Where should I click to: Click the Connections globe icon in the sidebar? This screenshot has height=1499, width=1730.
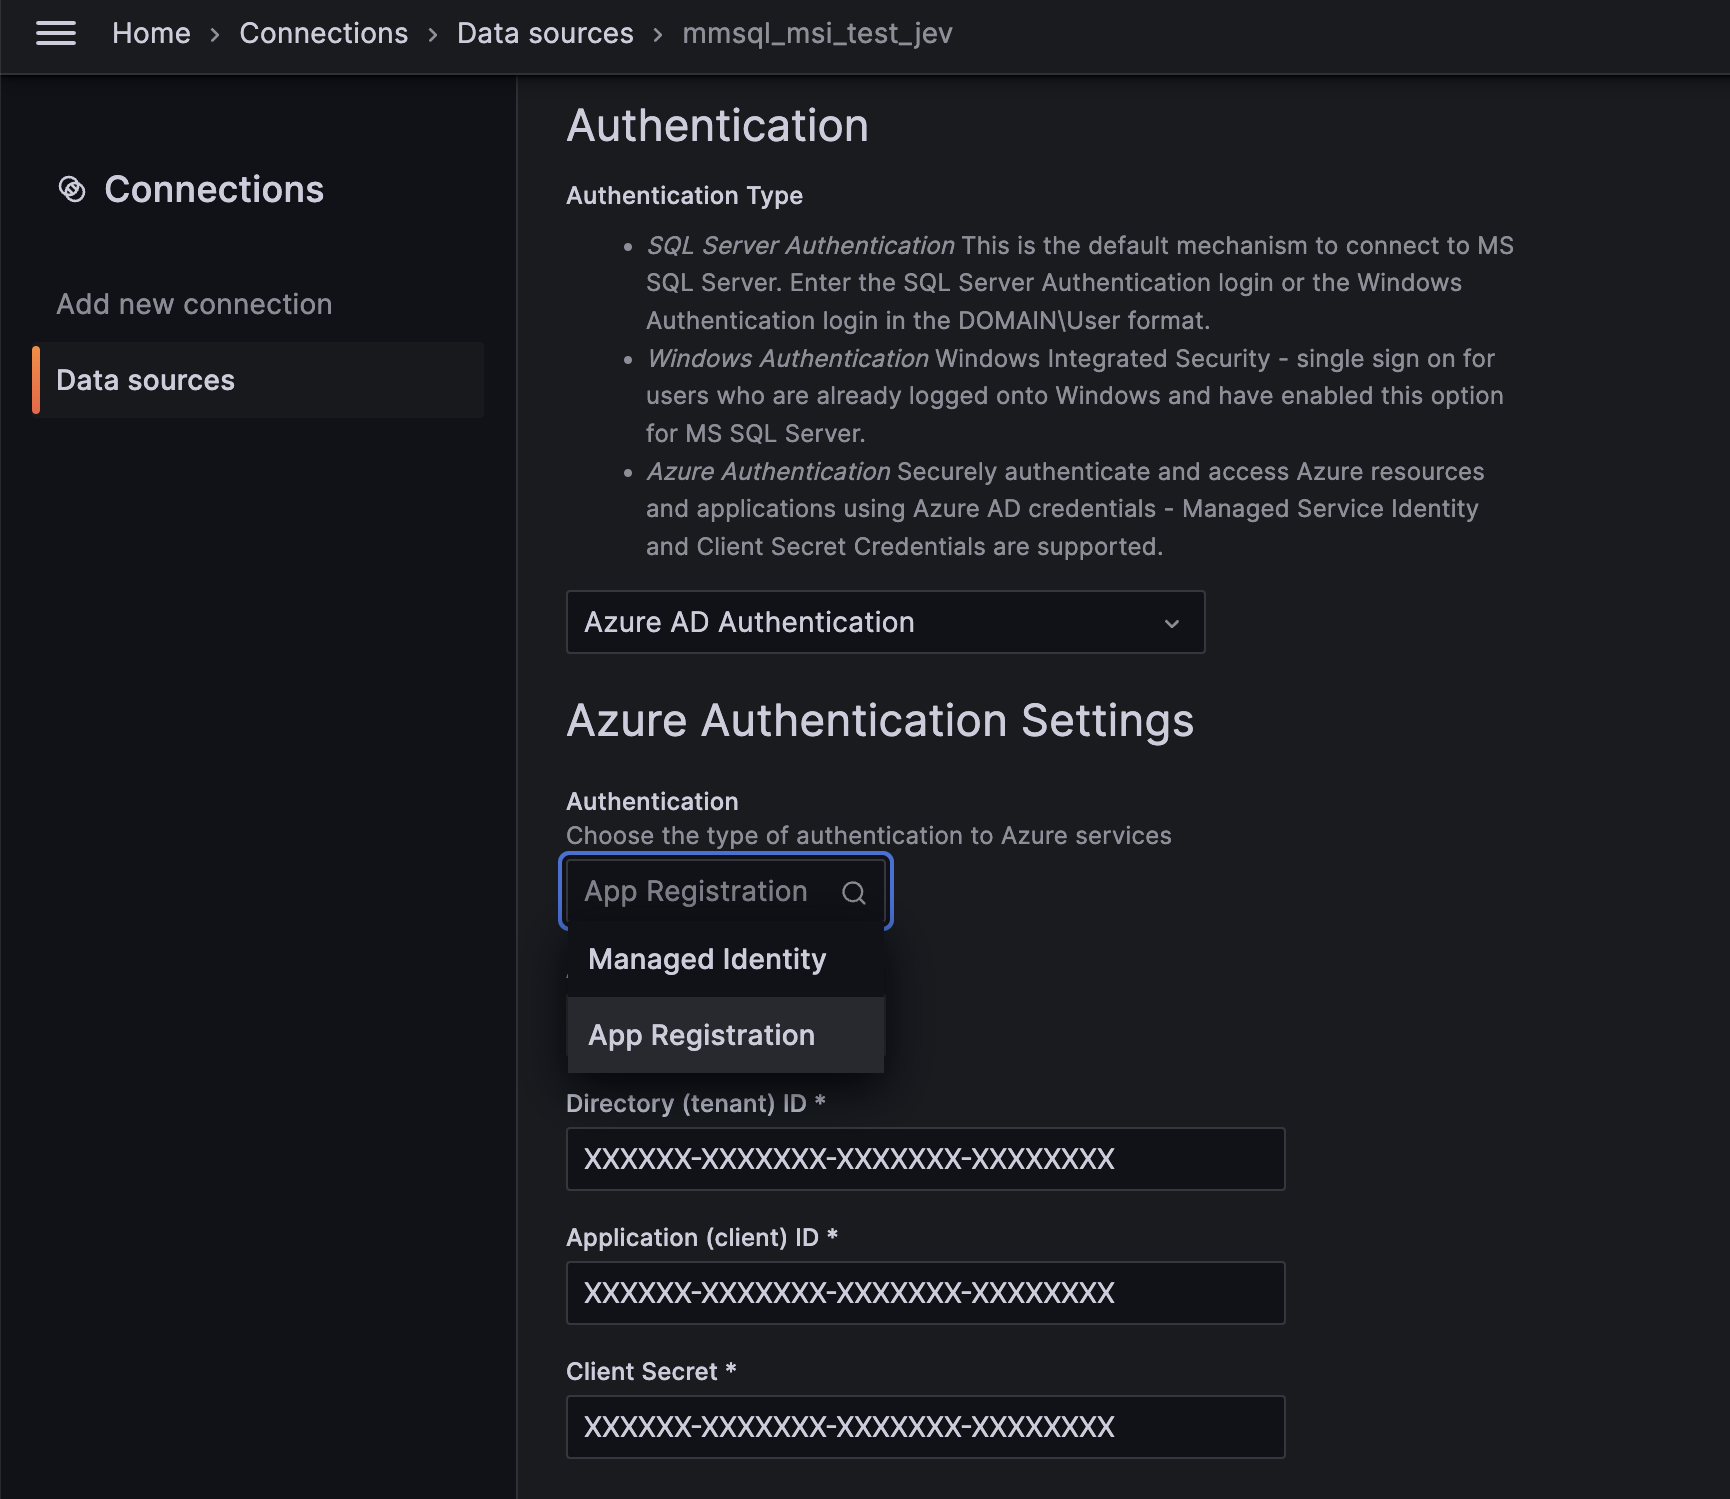(70, 189)
